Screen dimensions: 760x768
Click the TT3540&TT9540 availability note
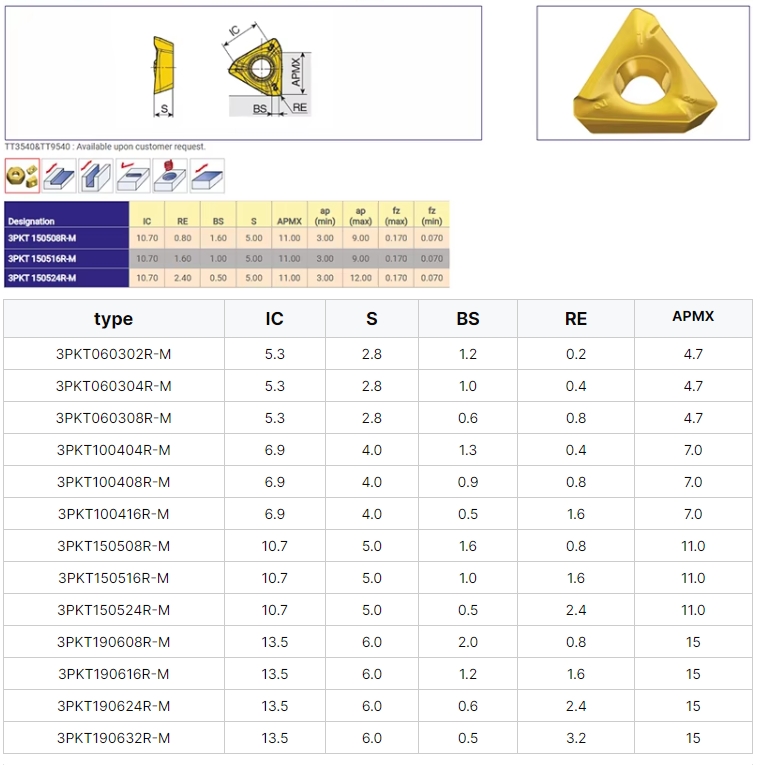point(106,147)
